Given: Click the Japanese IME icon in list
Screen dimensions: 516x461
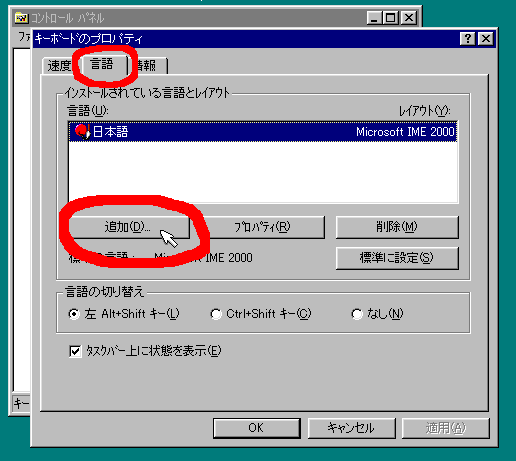Looking at the screenshot, I should coord(82,132).
